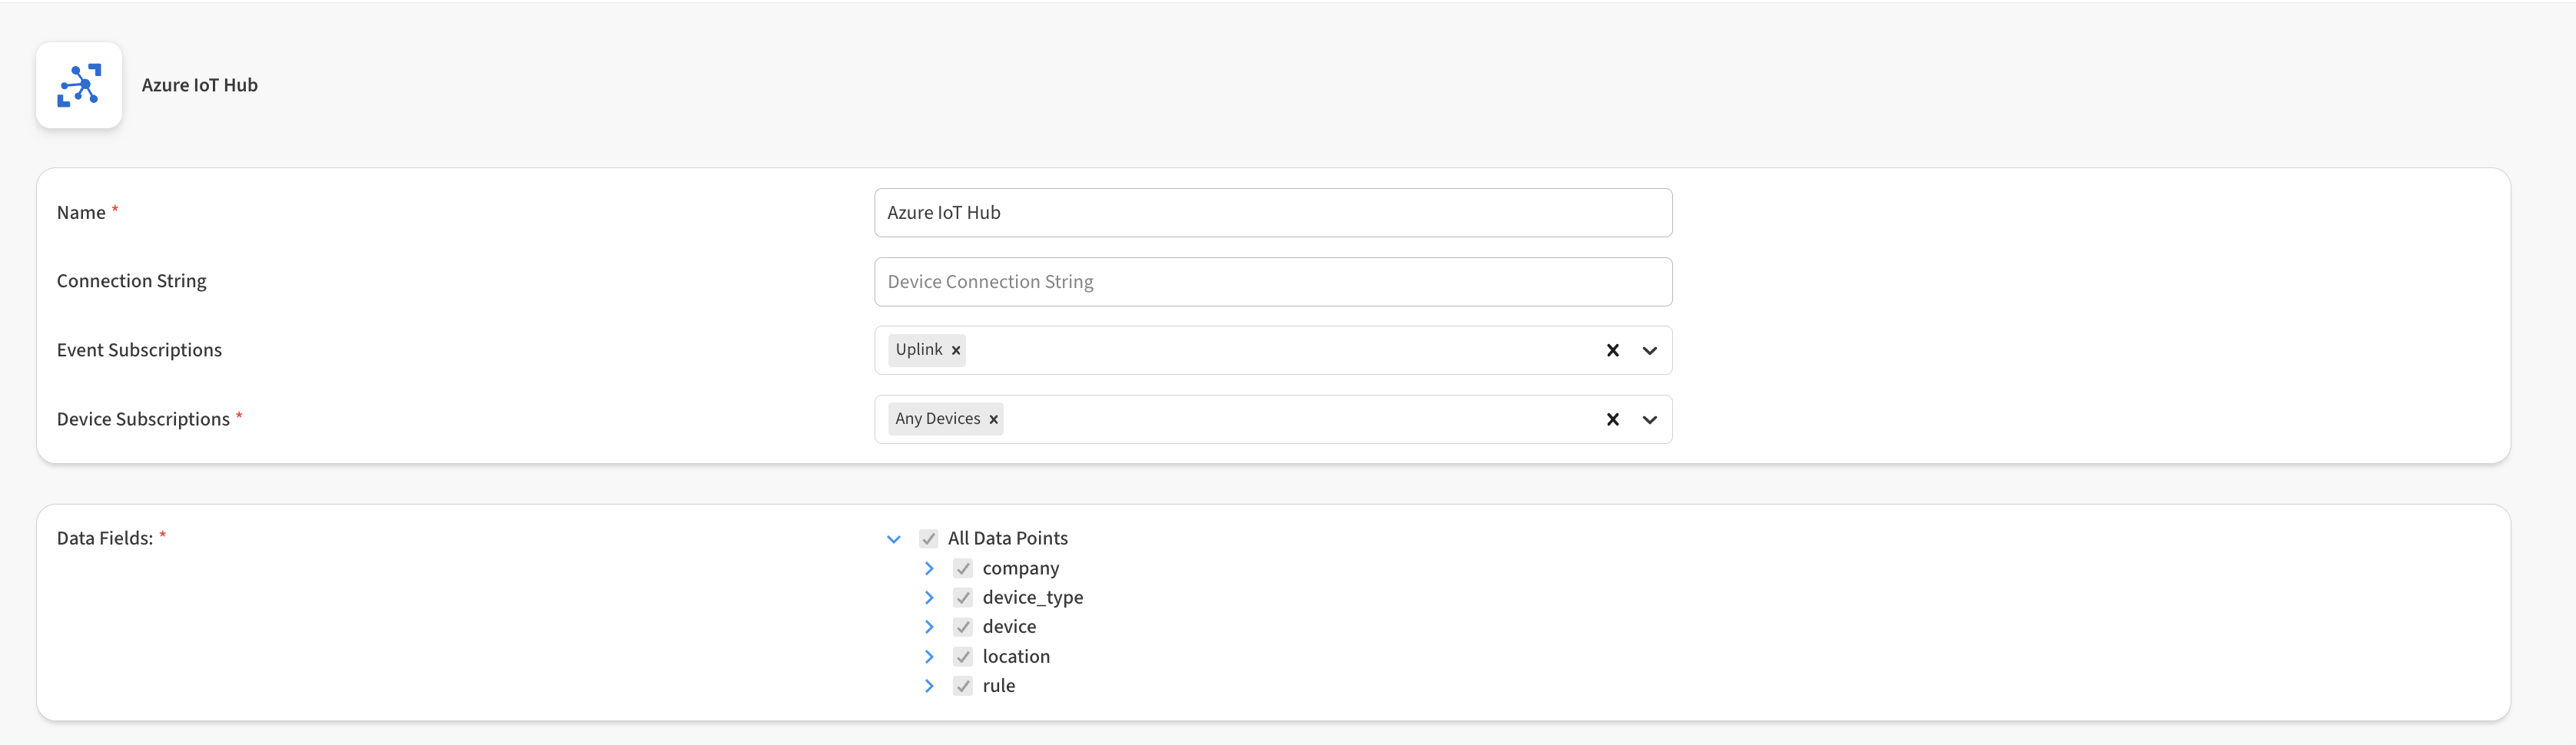Image resolution: width=2576 pixels, height=745 pixels.
Task: Focus the Device Connection String field
Action: [x=1272, y=282]
